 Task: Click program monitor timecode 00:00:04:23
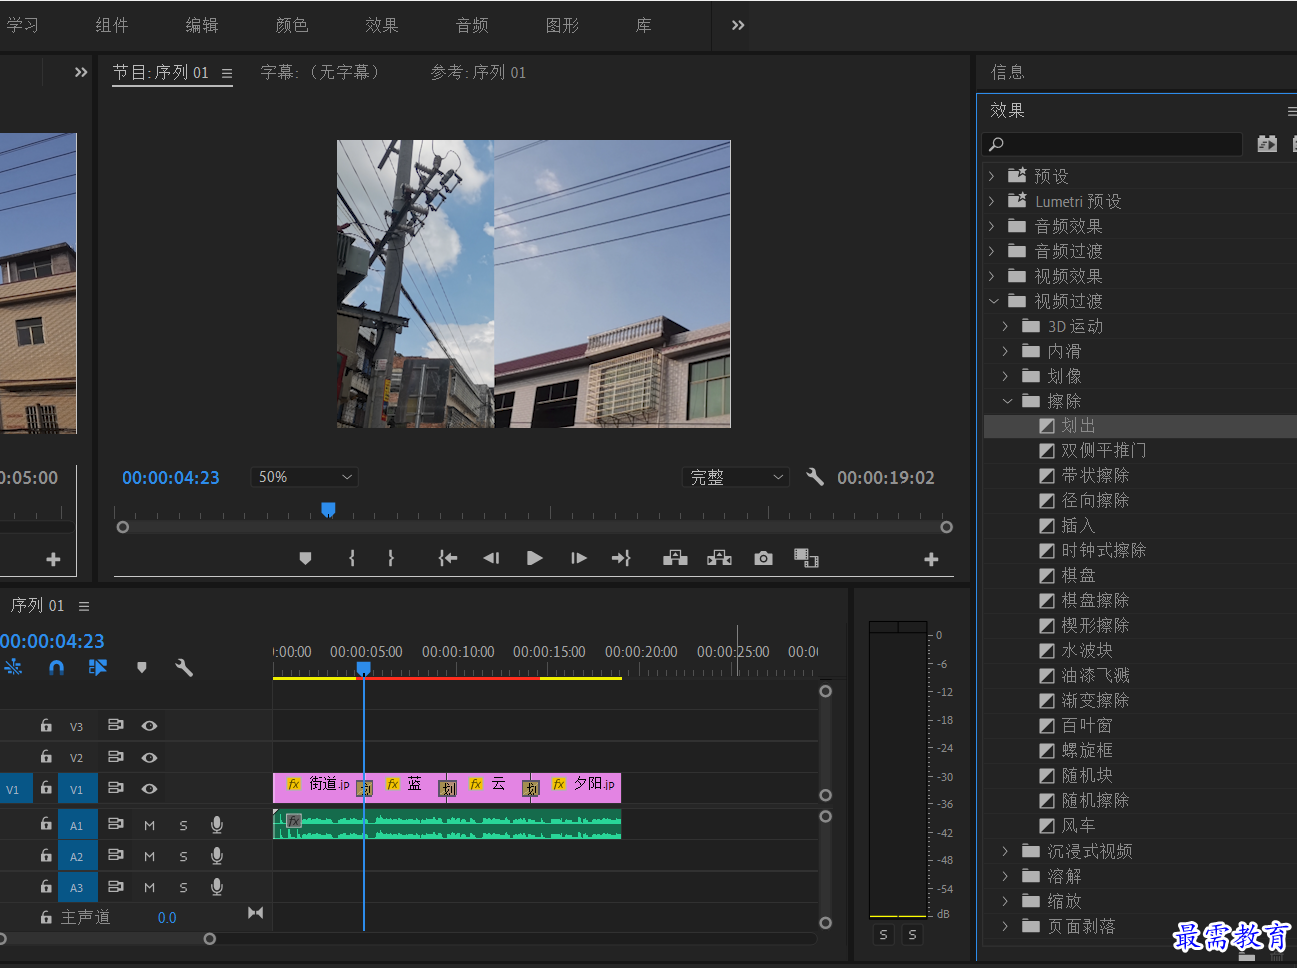coord(171,478)
